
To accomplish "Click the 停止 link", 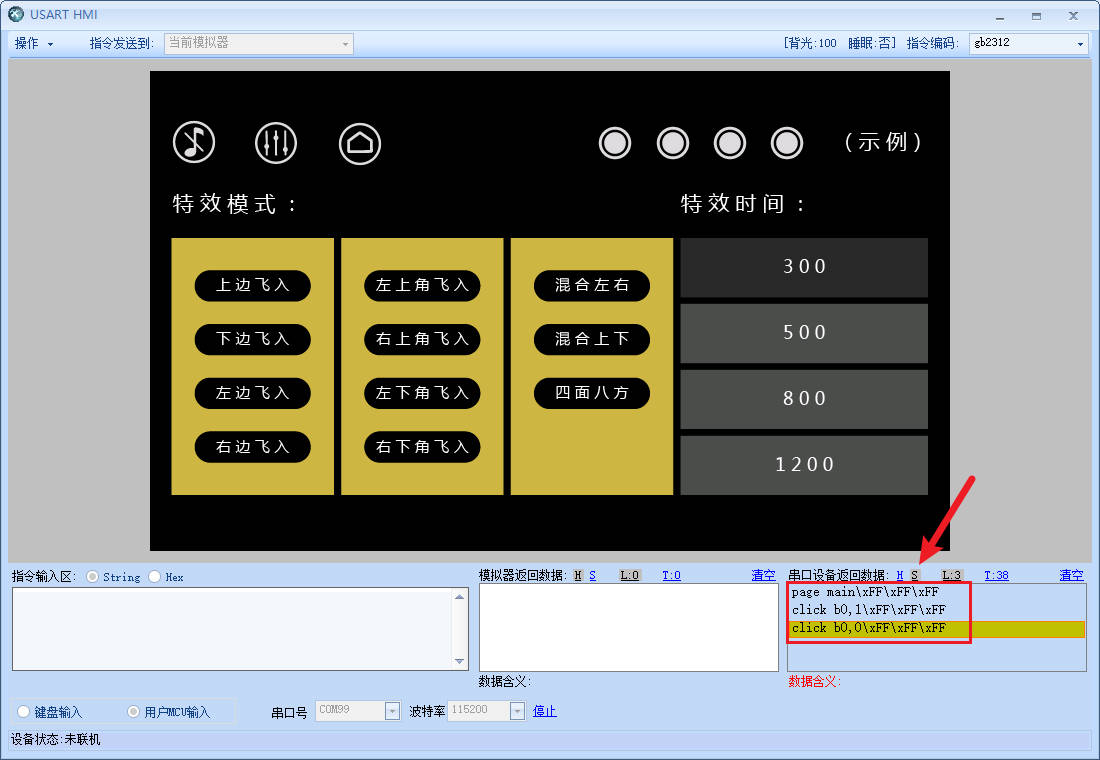I will [x=544, y=711].
